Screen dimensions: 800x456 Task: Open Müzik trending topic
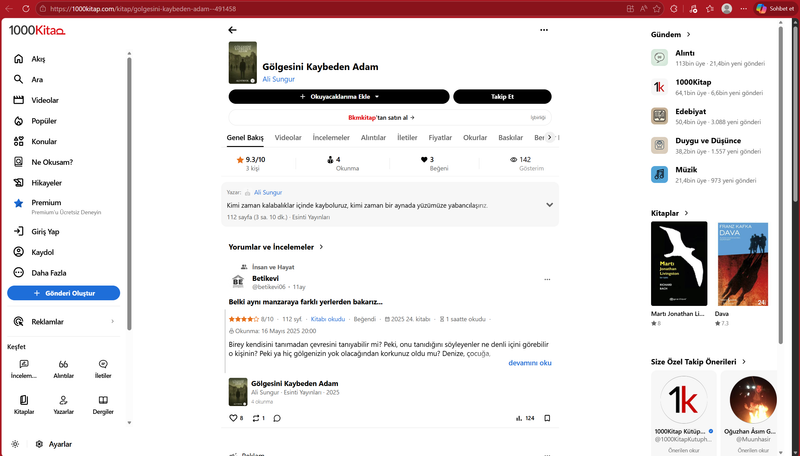click(x=686, y=170)
